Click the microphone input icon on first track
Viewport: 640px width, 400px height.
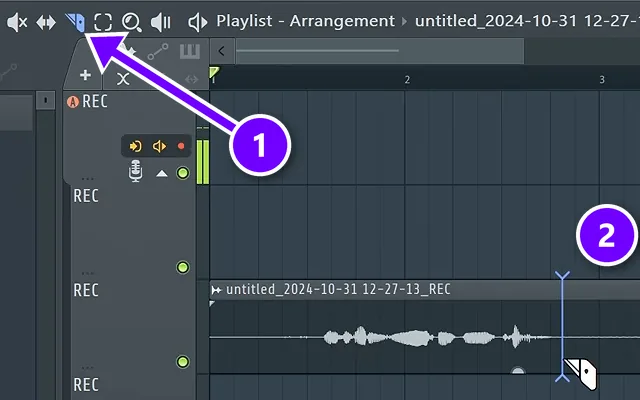[x=136, y=171]
